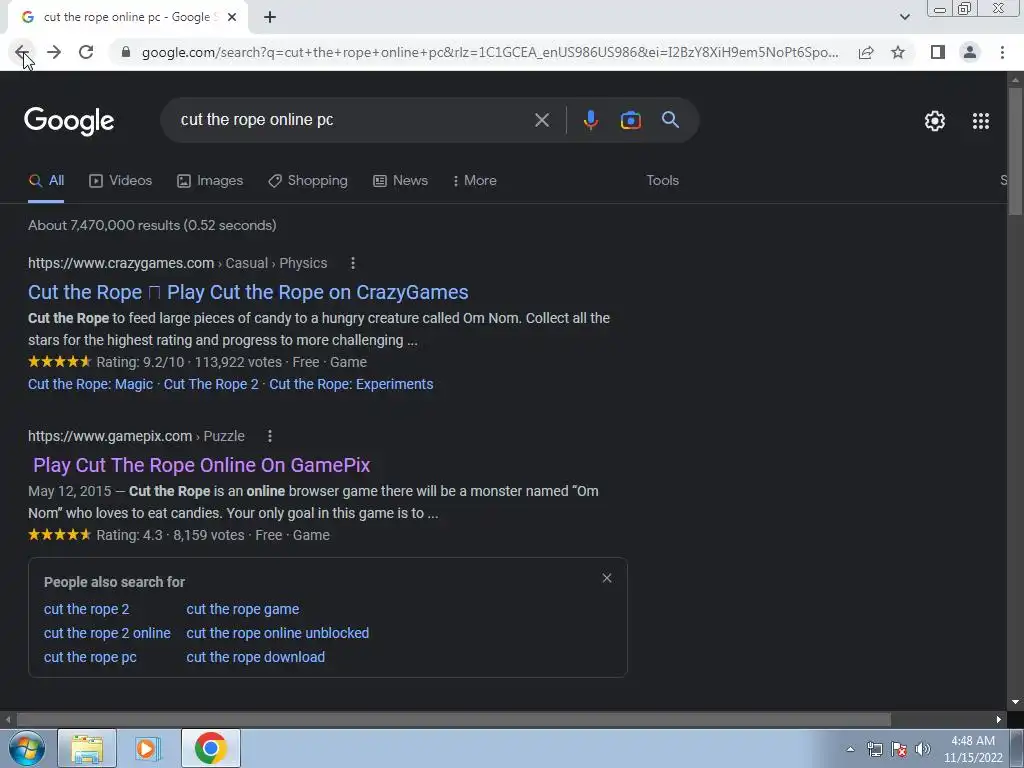Close the 'People also search for' box
This screenshot has height=768, width=1024.
(x=607, y=578)
